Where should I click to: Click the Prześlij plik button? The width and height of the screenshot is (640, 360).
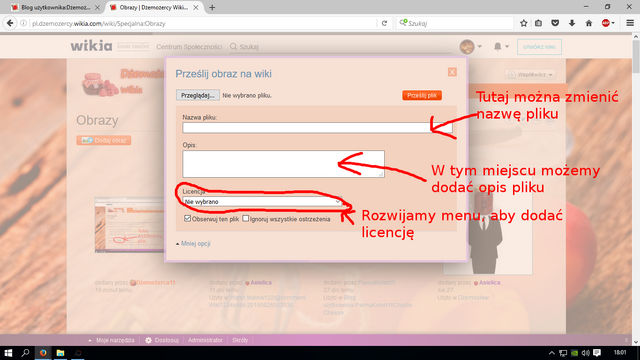(x=422, y=95)
